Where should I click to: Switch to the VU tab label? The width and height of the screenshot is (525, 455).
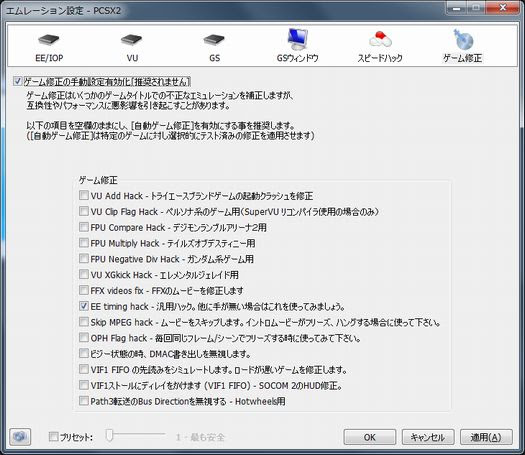coord(132,58)
